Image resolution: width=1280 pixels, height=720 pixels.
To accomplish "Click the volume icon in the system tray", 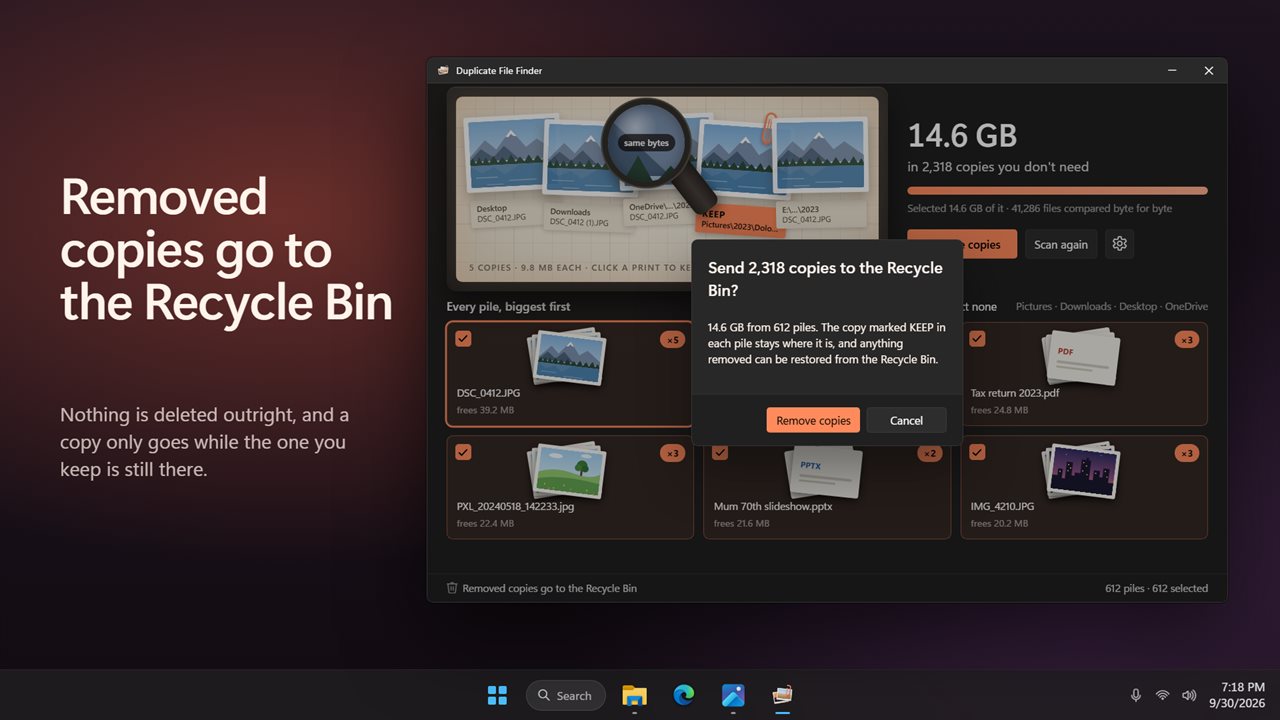I will pyautogui.click(x=1189, y=695).
